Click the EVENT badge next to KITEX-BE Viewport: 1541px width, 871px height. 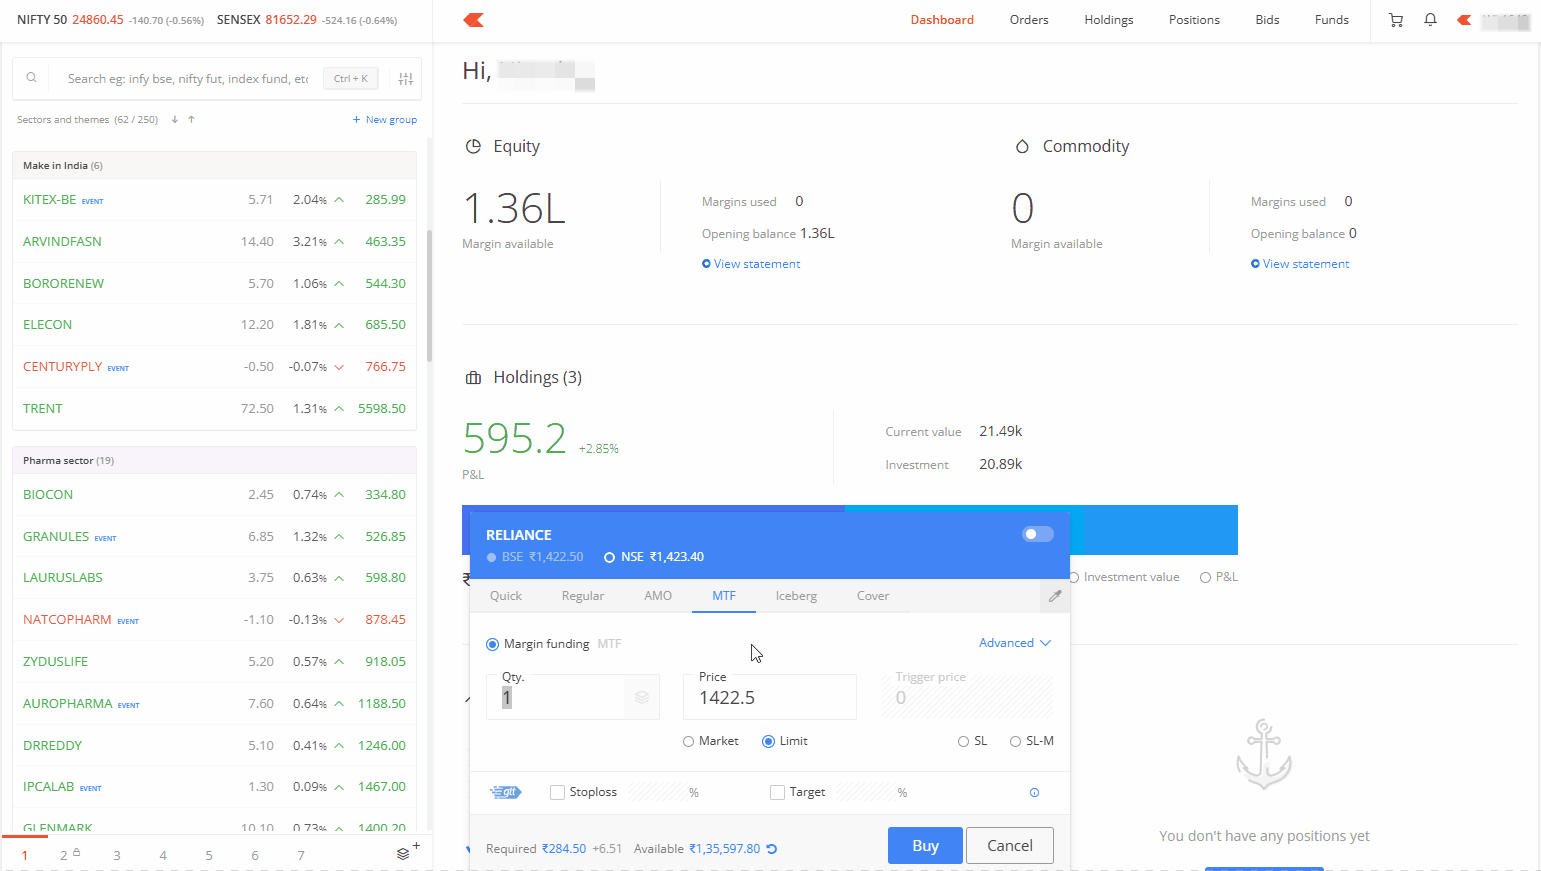(x=92, y=201)
